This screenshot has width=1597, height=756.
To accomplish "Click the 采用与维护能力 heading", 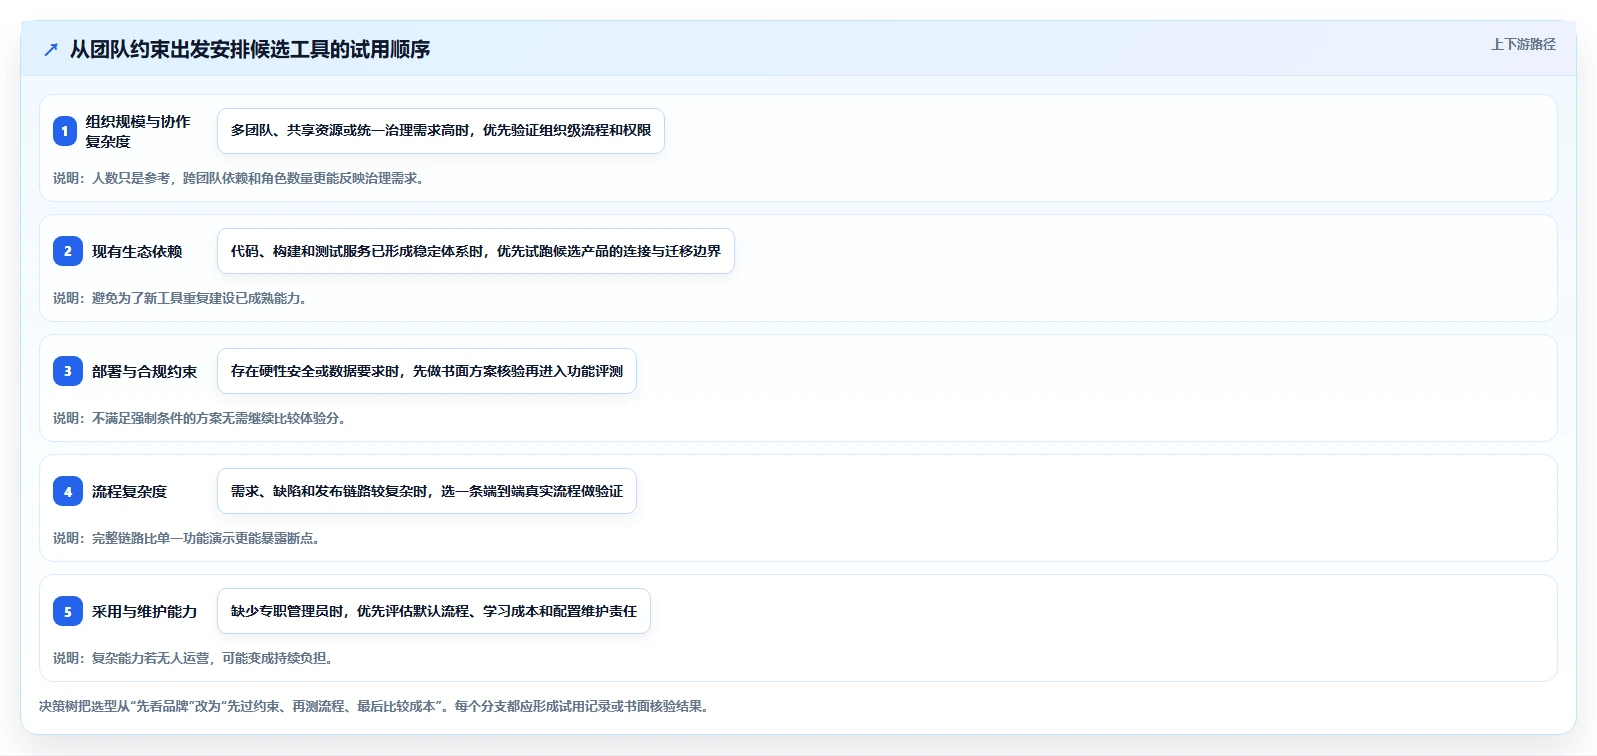I will click(x=144, y=611).
